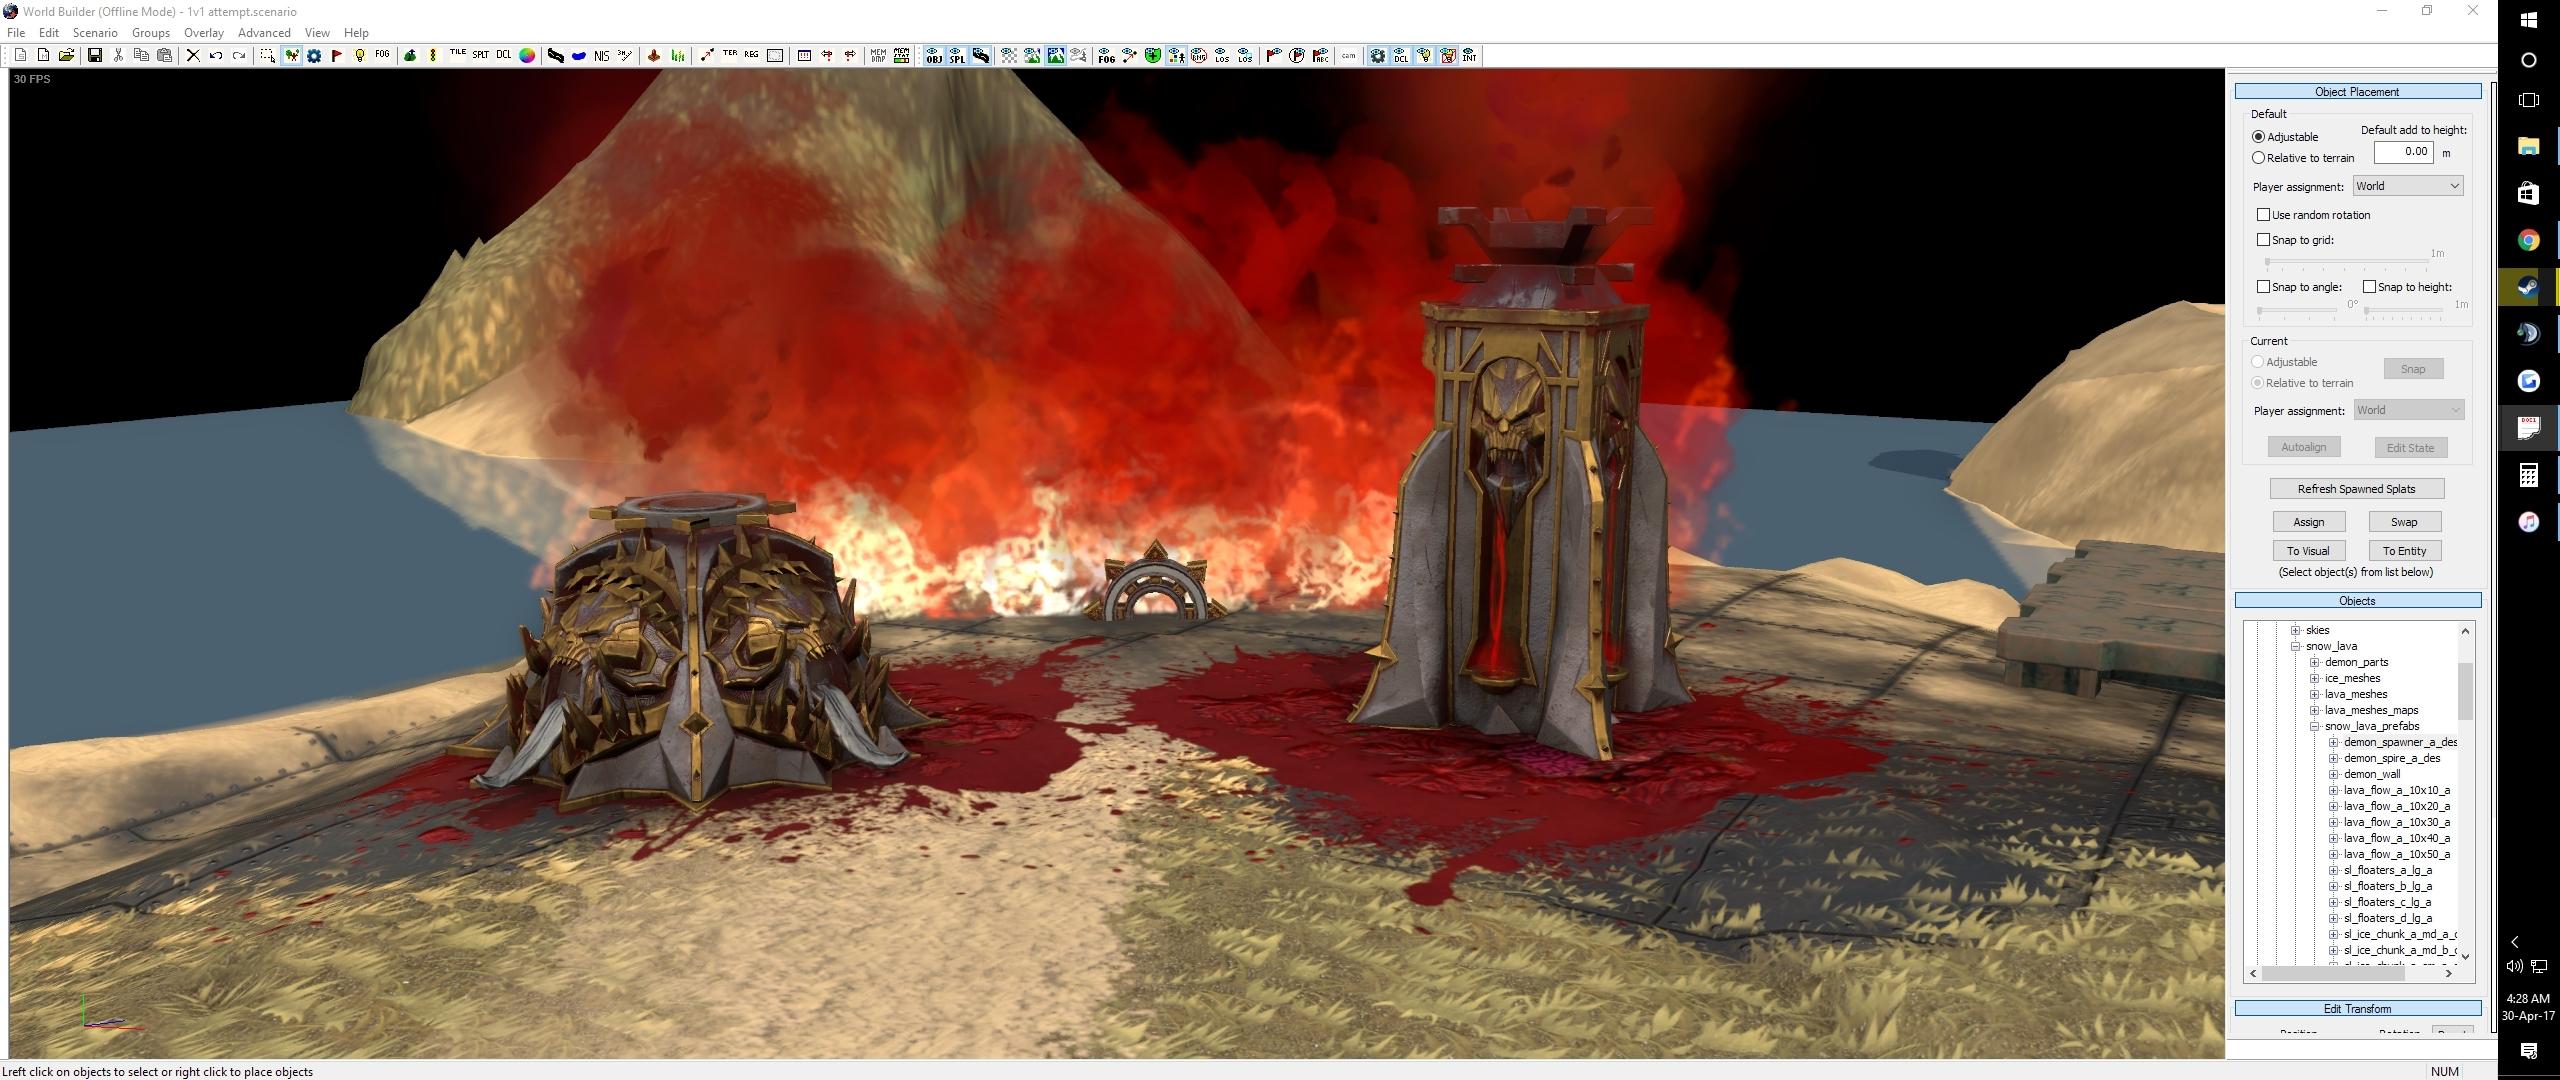Click the MEM STAT toolbar icon
2560x1080 pixels.
901,56
